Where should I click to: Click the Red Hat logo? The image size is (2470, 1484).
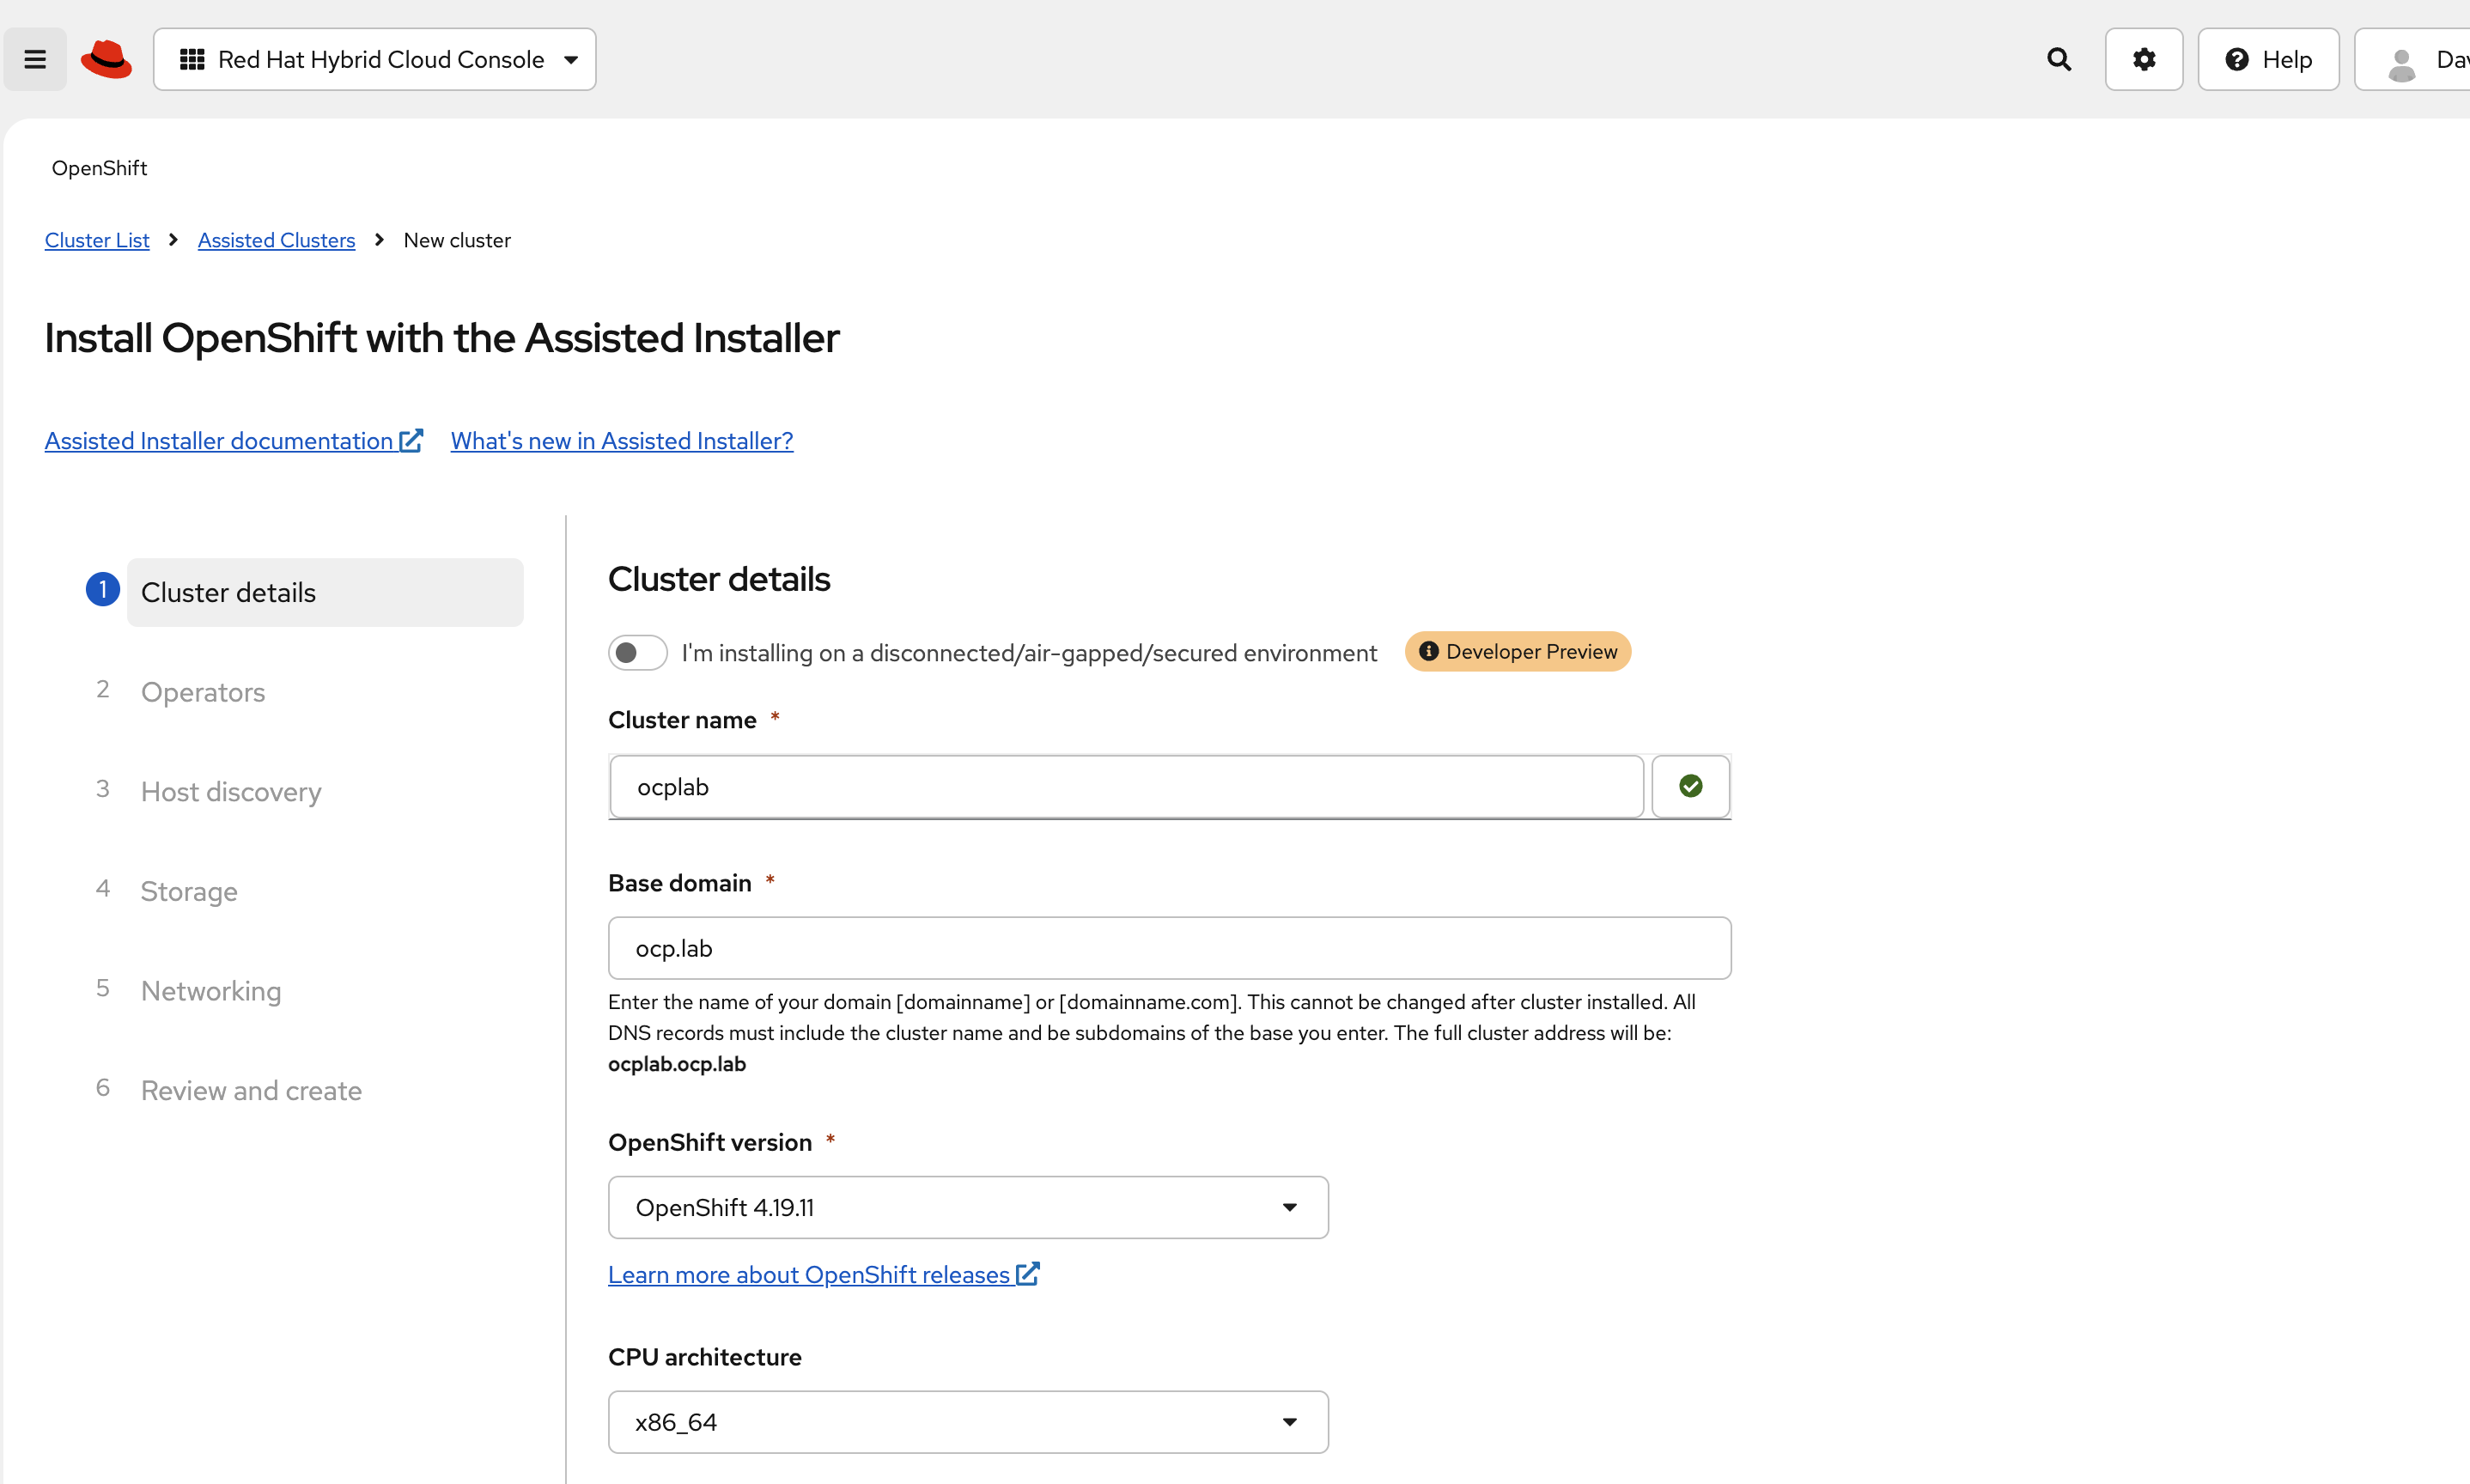pyautogui.click(x=106, y=59)
